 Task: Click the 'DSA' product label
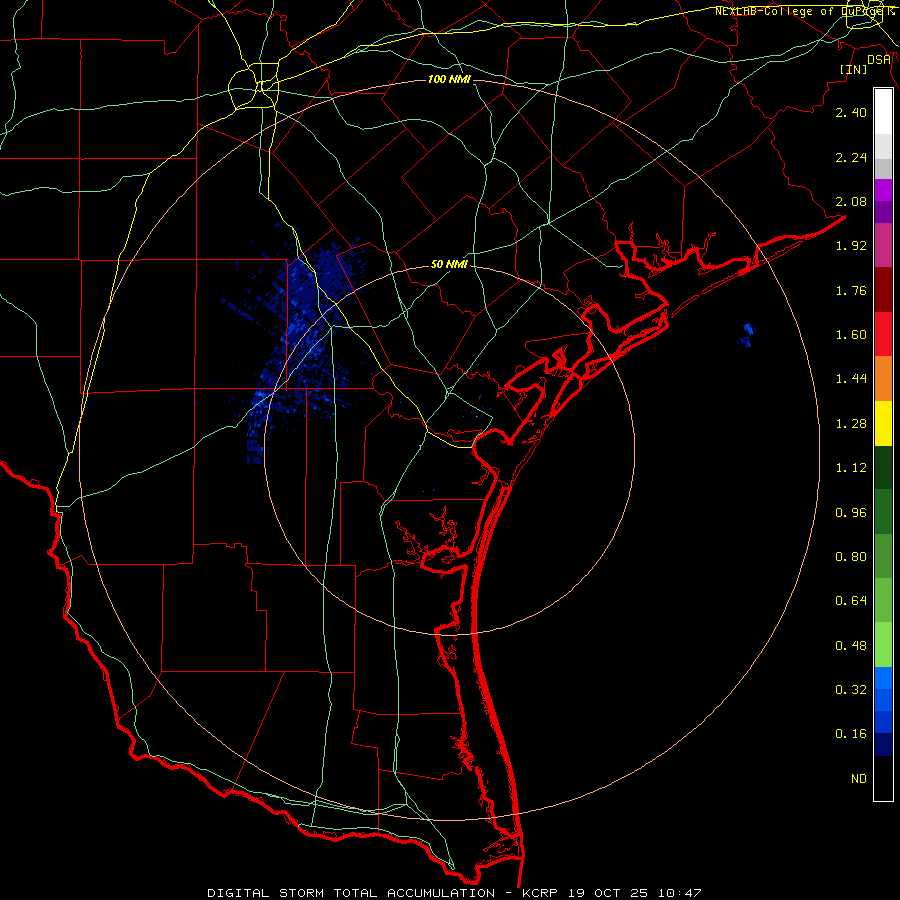coord(879,60)
